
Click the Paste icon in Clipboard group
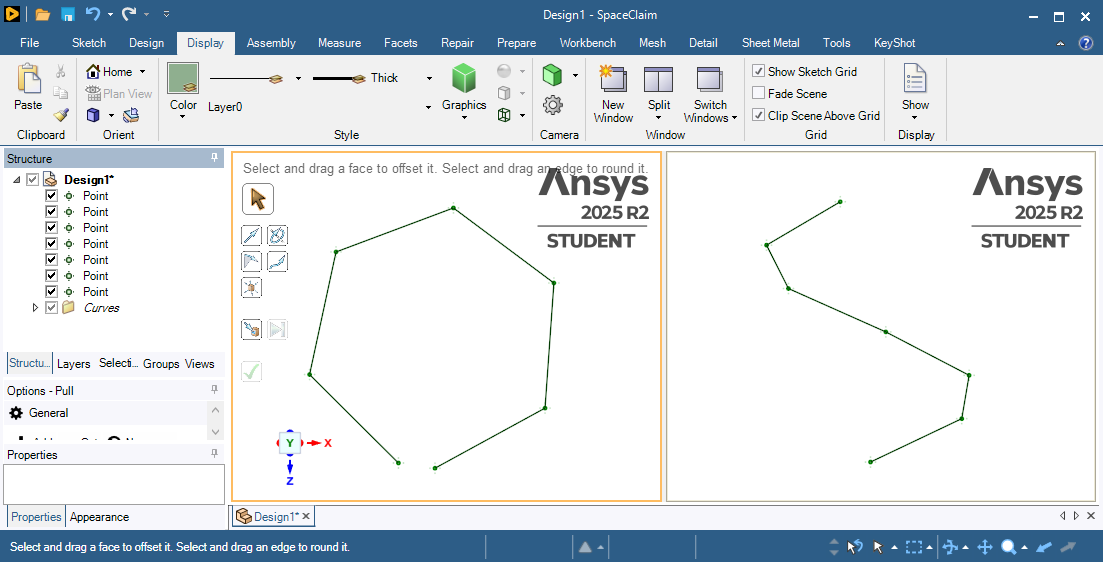point(28,79)
